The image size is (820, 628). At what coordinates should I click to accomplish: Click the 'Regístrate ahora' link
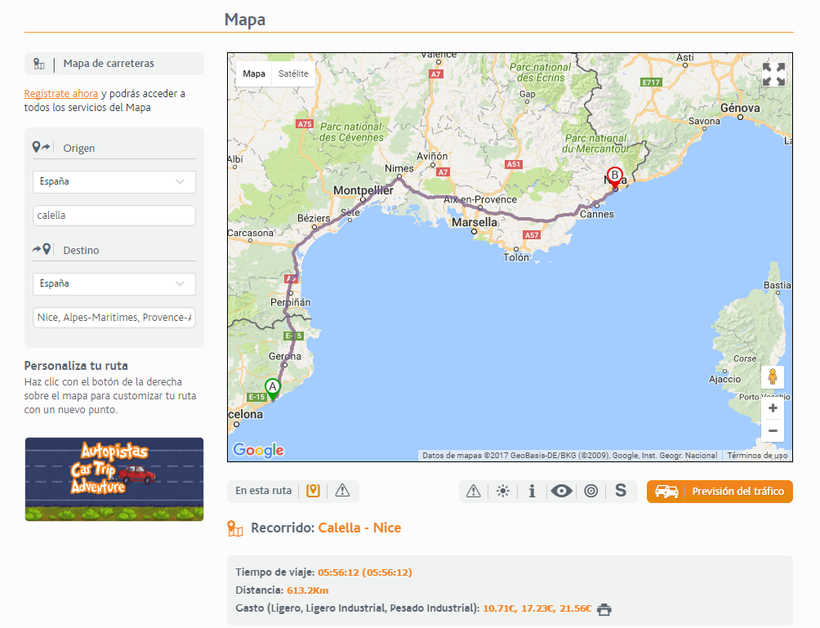click(x=61, y=94)
